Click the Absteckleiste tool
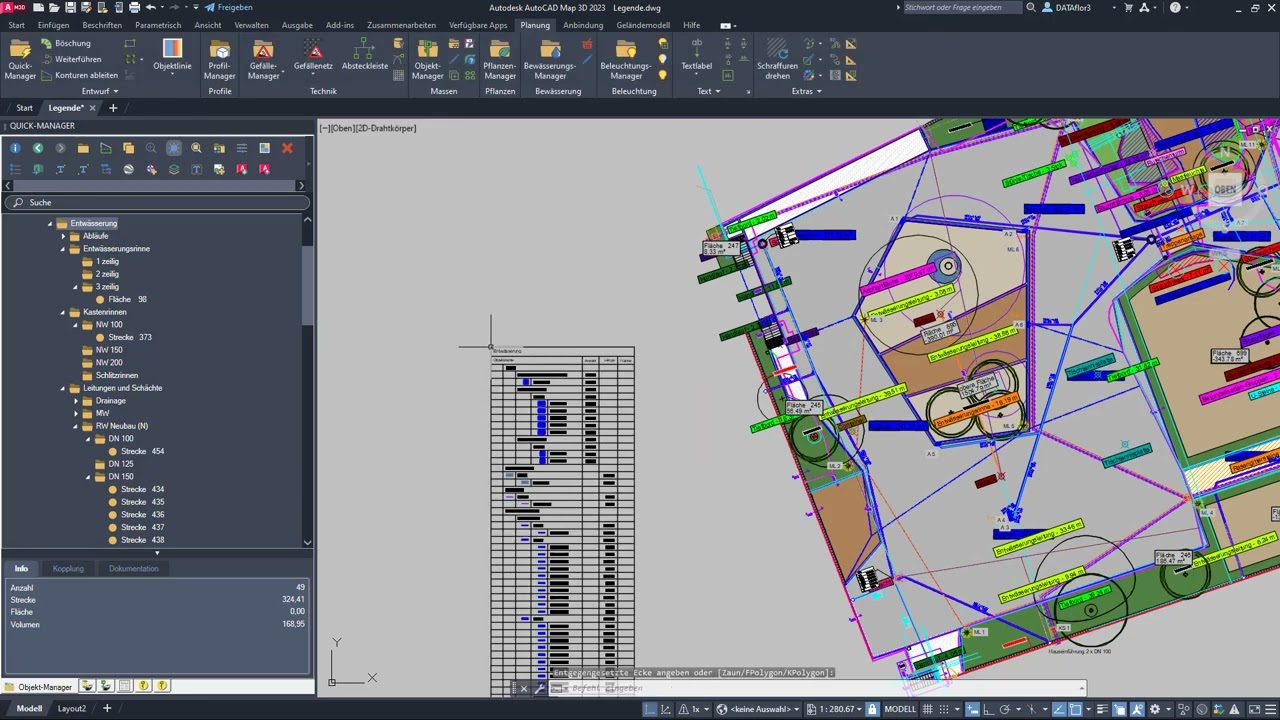The width and height of the screenshot is (1280, 720). pyautogui.click(x=364, y=56)
